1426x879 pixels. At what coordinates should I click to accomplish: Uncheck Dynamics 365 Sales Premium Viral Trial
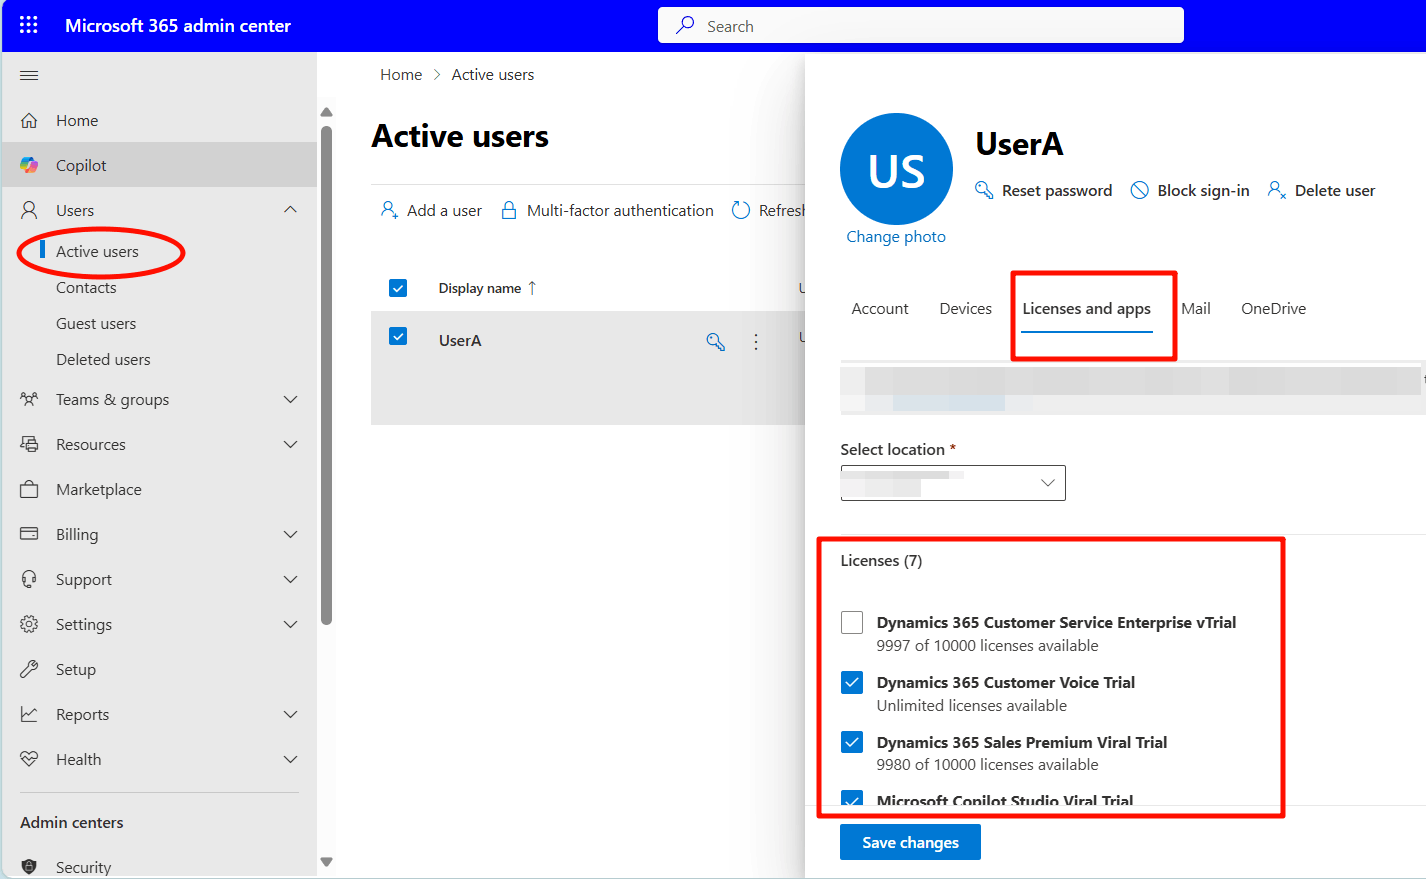852,742
